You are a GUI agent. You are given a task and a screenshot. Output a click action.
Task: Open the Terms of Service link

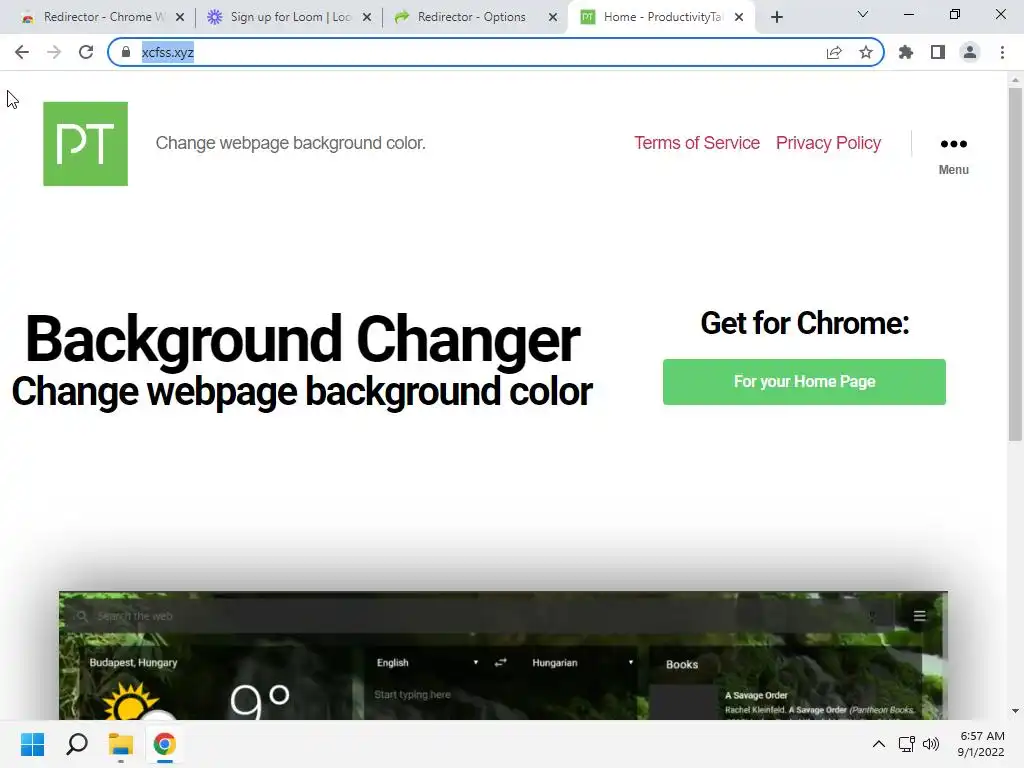(697, 143)
